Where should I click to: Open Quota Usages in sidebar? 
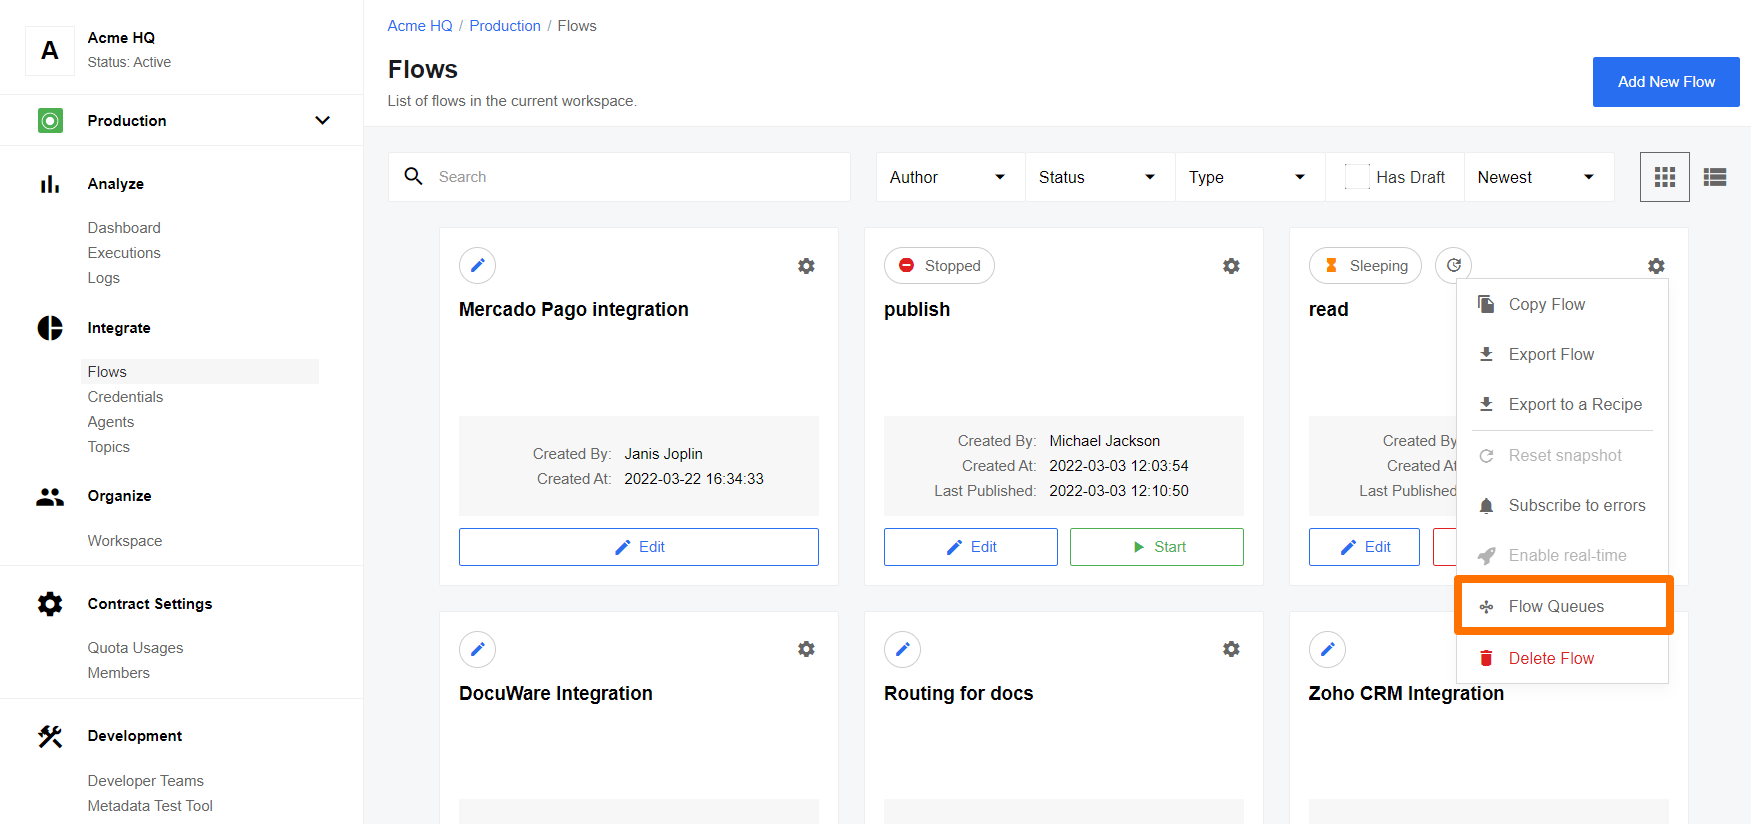click(135, 648)
